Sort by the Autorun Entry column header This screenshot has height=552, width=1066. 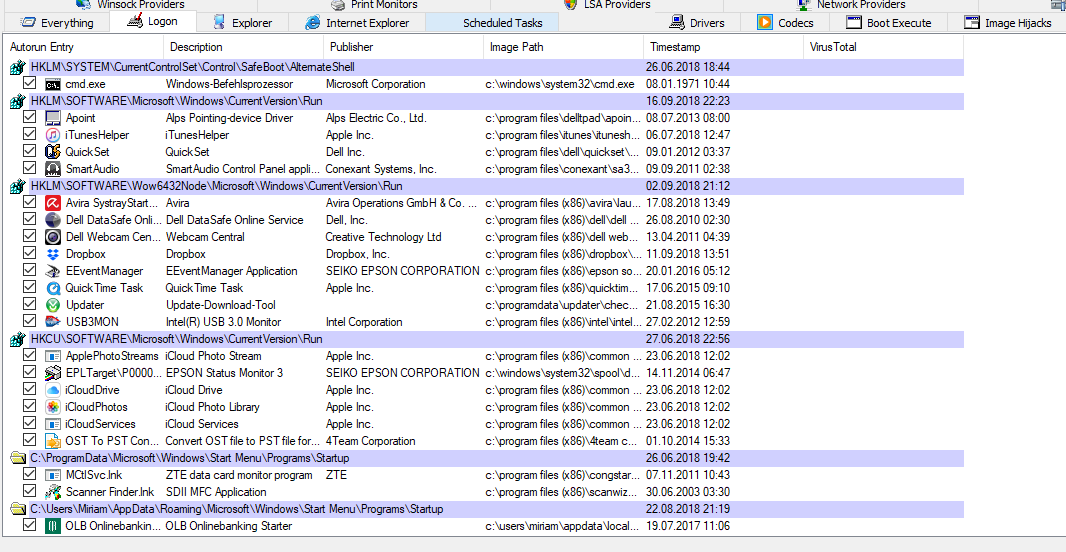pyautogui.click(x=83, y=47)
